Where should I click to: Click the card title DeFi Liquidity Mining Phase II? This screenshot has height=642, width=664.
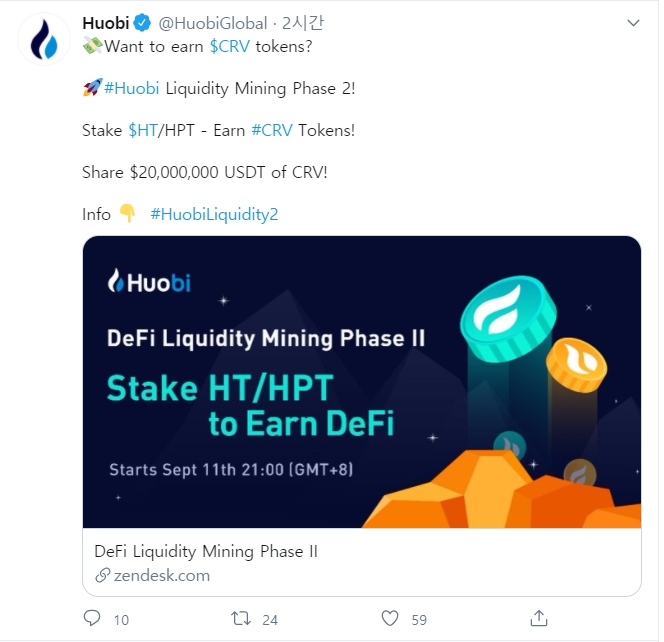coord(205,551)
